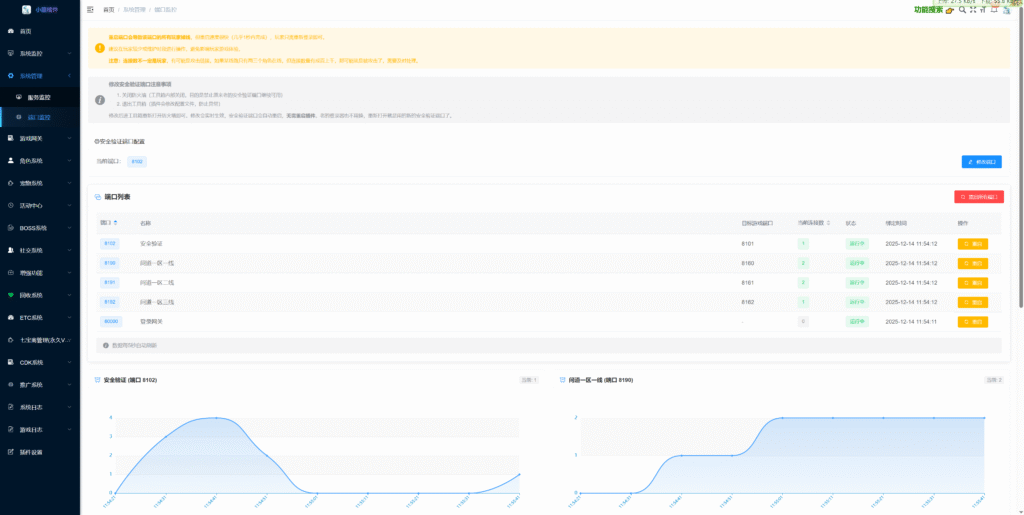Click the sidebar collapse icon beside breadcrumb
This screenshot has width=1024, height=515.
(x=91, y=9)
